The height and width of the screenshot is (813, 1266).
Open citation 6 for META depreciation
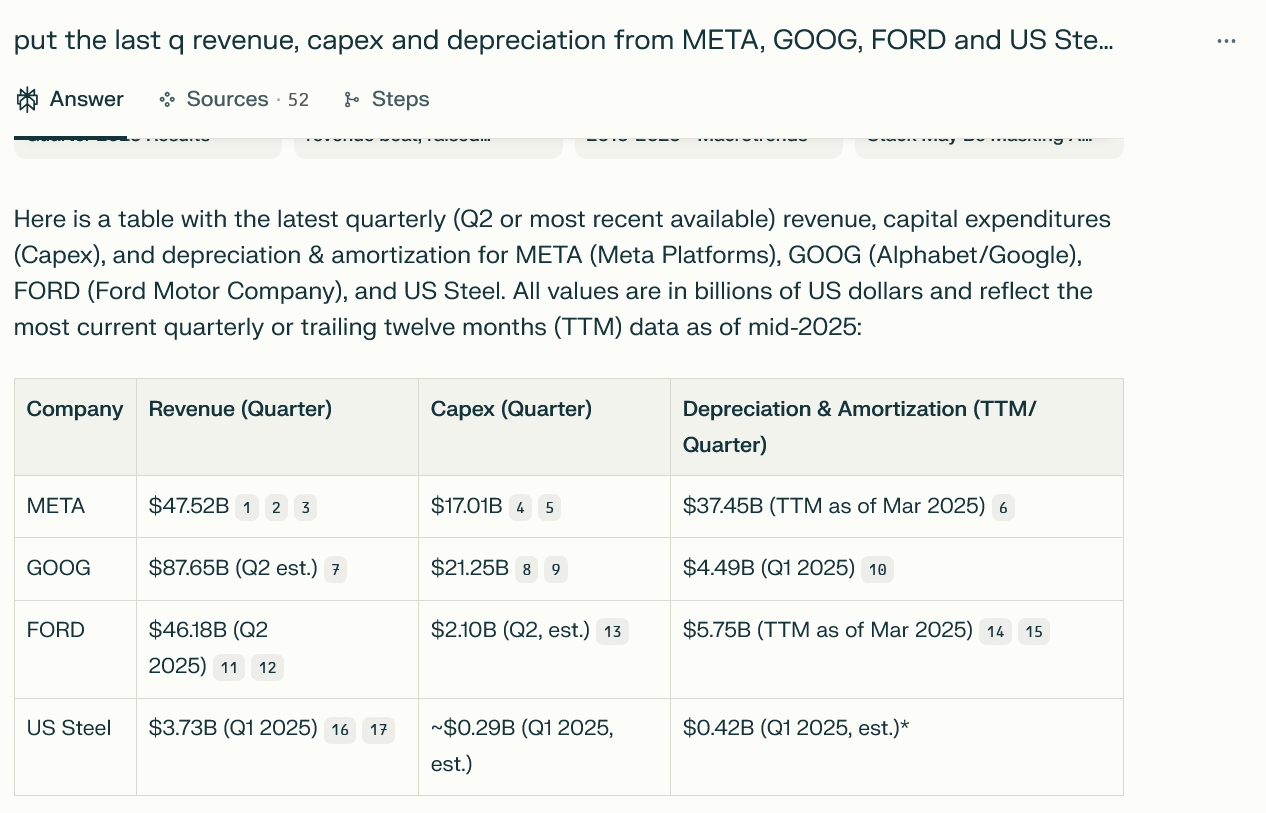tap(1003, 508)
